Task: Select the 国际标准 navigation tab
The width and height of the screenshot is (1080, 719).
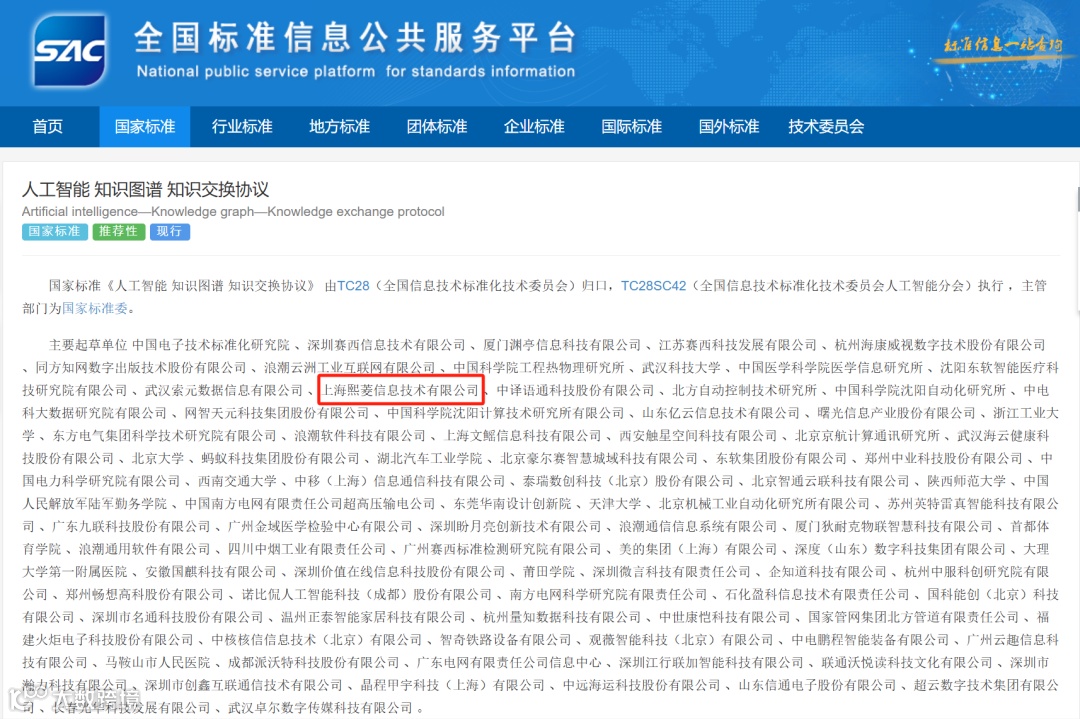Action: (x=632, y=127)
